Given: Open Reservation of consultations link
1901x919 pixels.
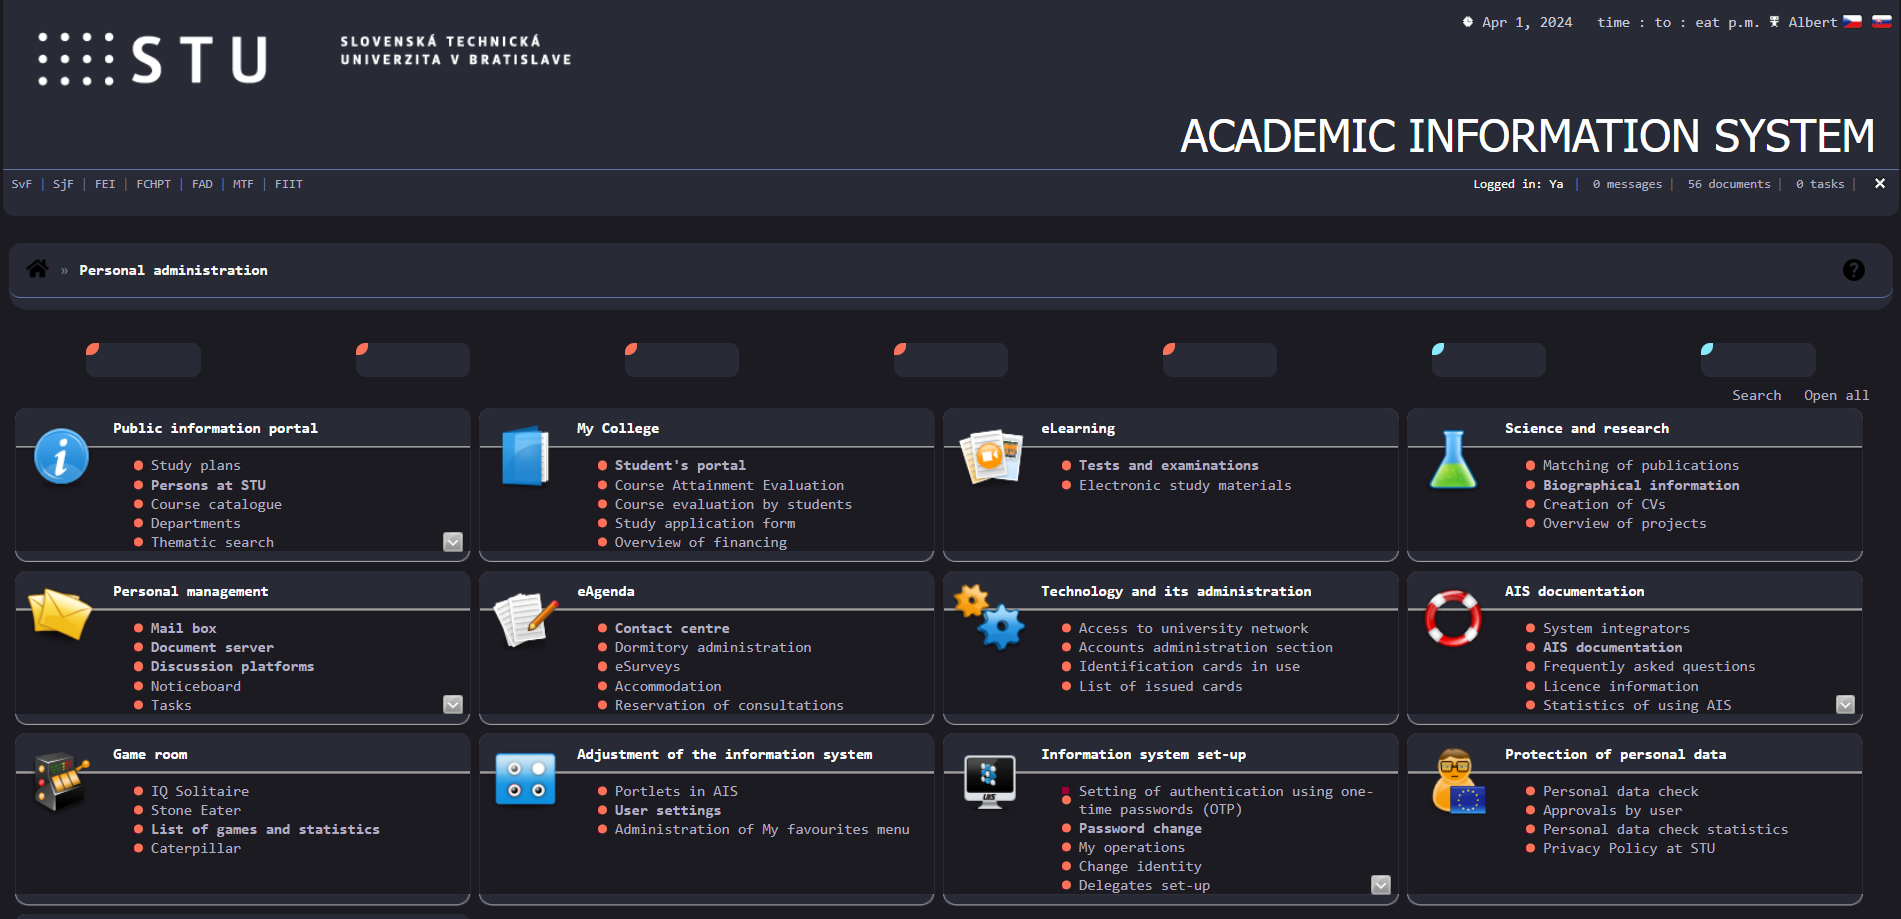Looking at the screenshot, I should tap(729, 705).
